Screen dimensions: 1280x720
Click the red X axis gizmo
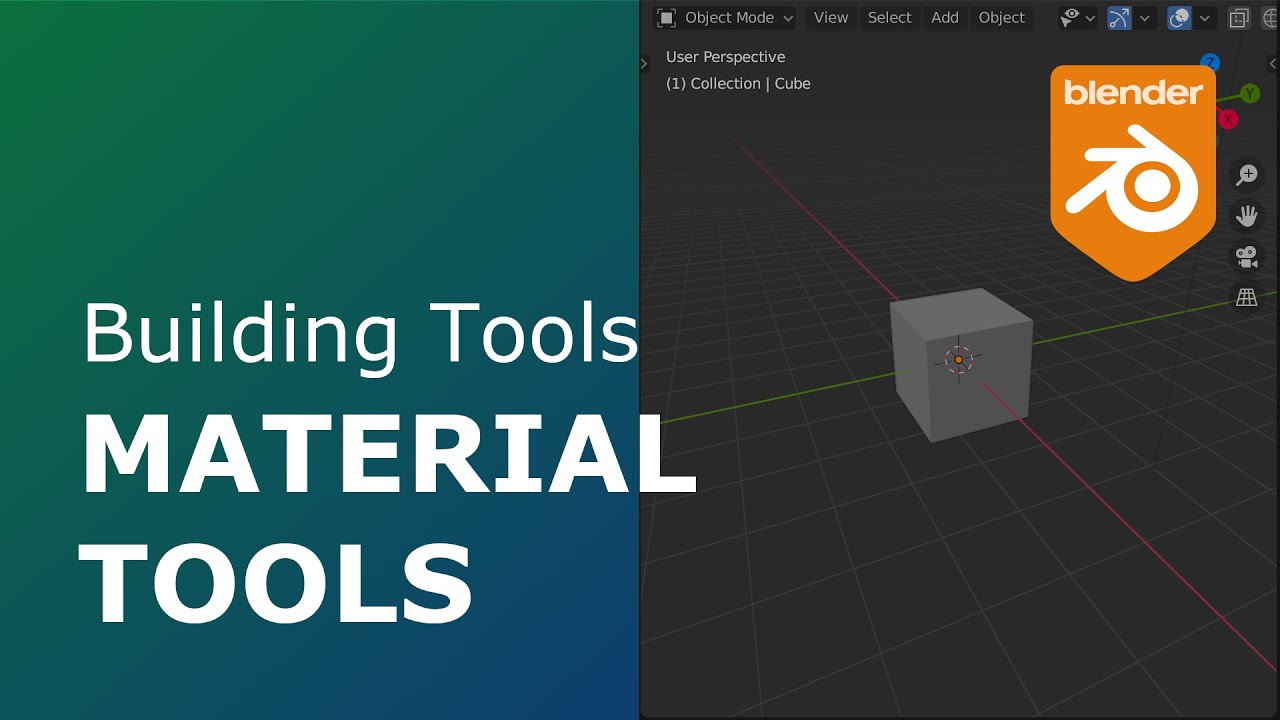[1228, 119]
